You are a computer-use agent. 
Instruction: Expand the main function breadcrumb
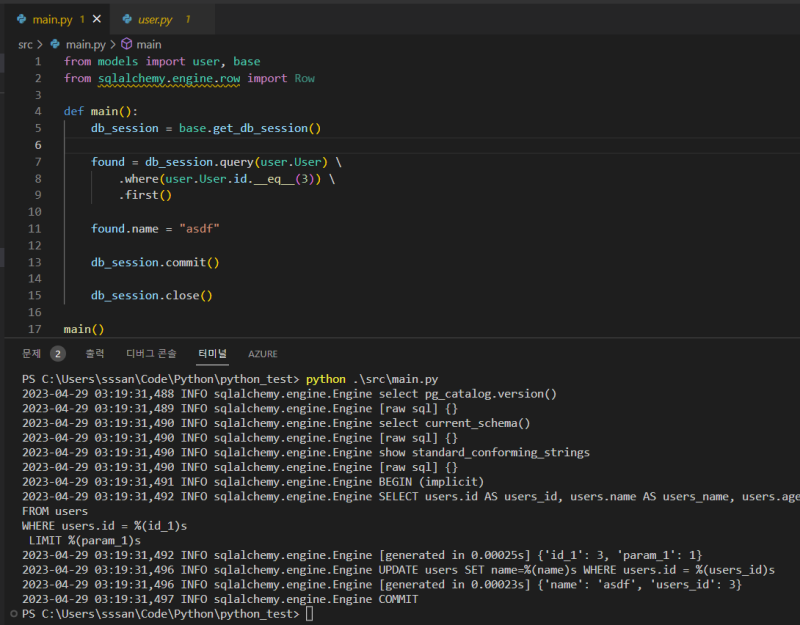(x=149, y=44)
